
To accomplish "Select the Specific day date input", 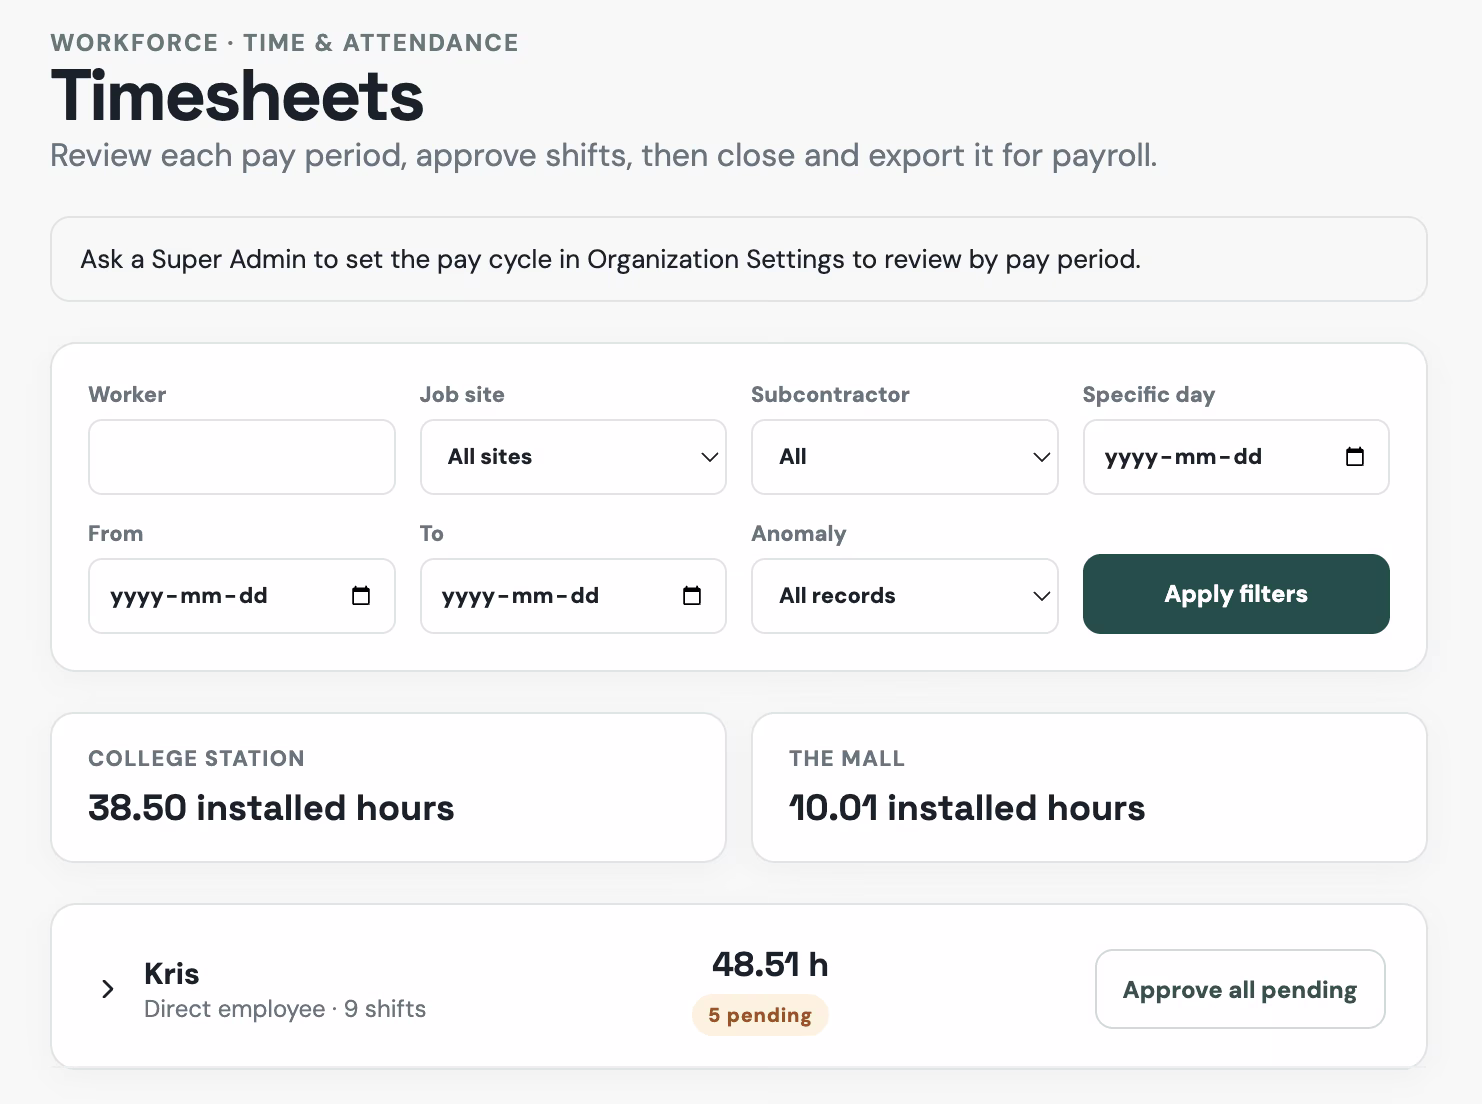I will [1236, 457].
